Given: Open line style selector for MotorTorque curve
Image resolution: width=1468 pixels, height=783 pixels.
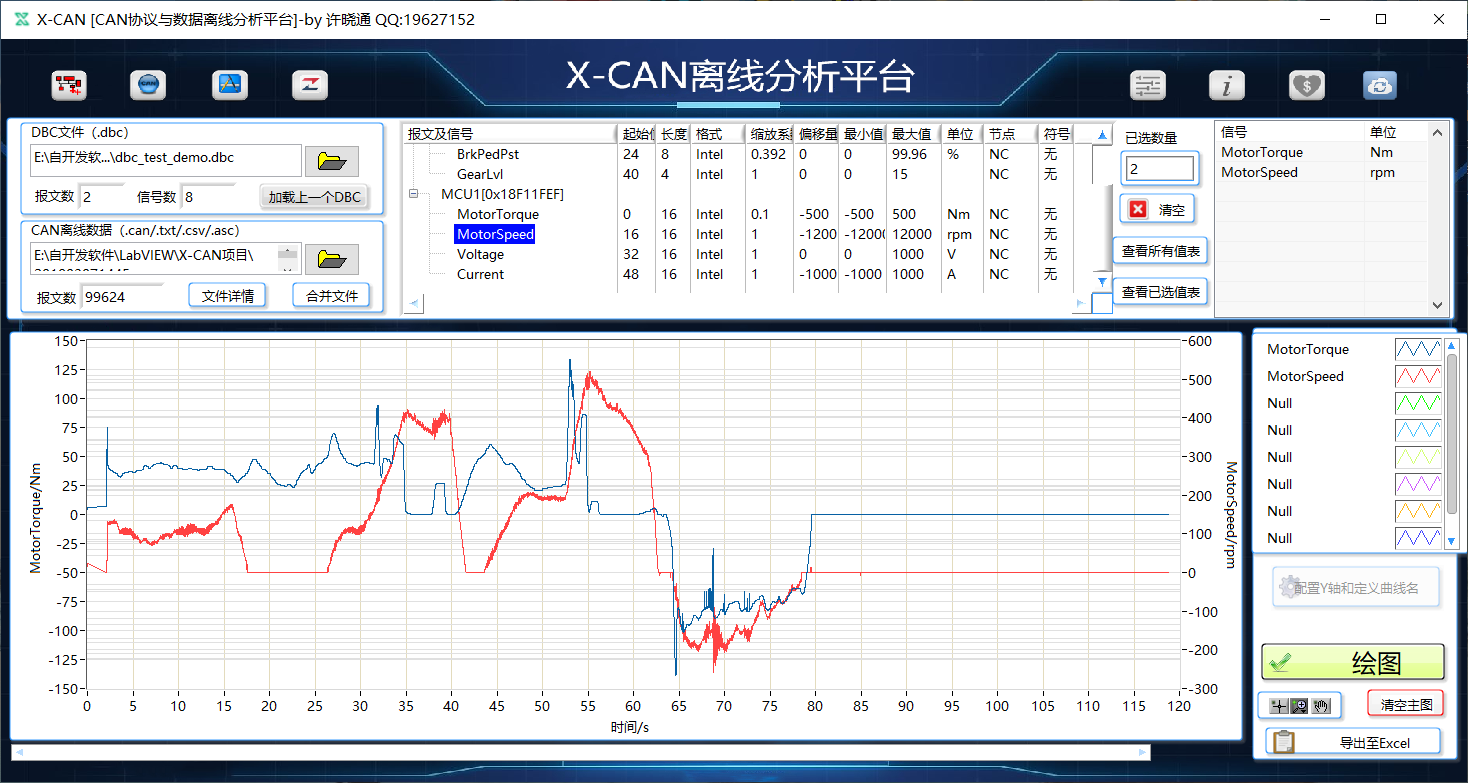Looking at the screenshot, I should [x=1418, y=348].
